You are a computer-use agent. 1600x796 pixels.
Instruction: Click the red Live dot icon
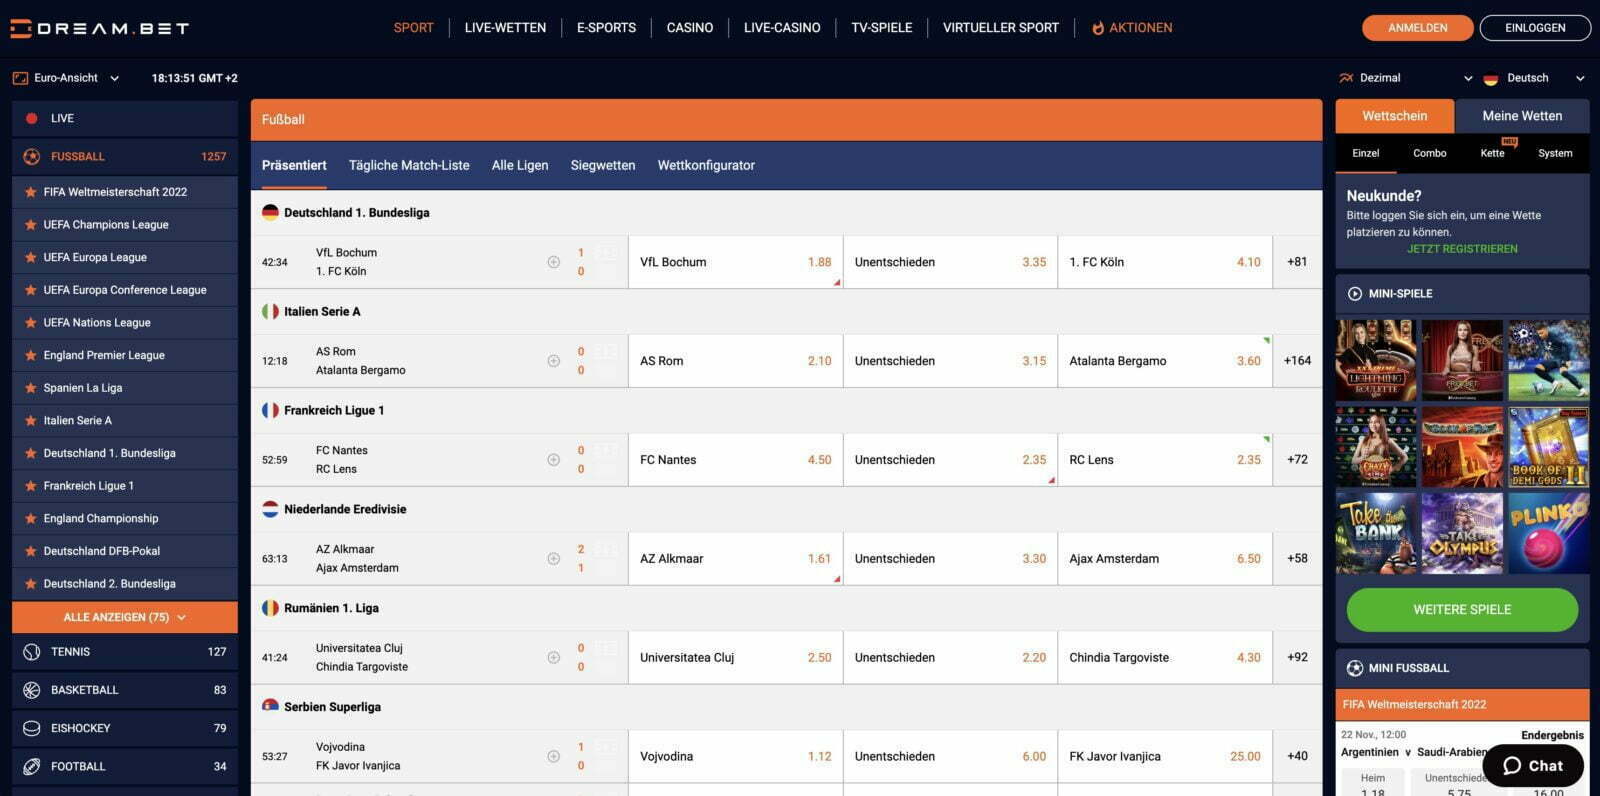pyautogui.click(x=31, y=118)
